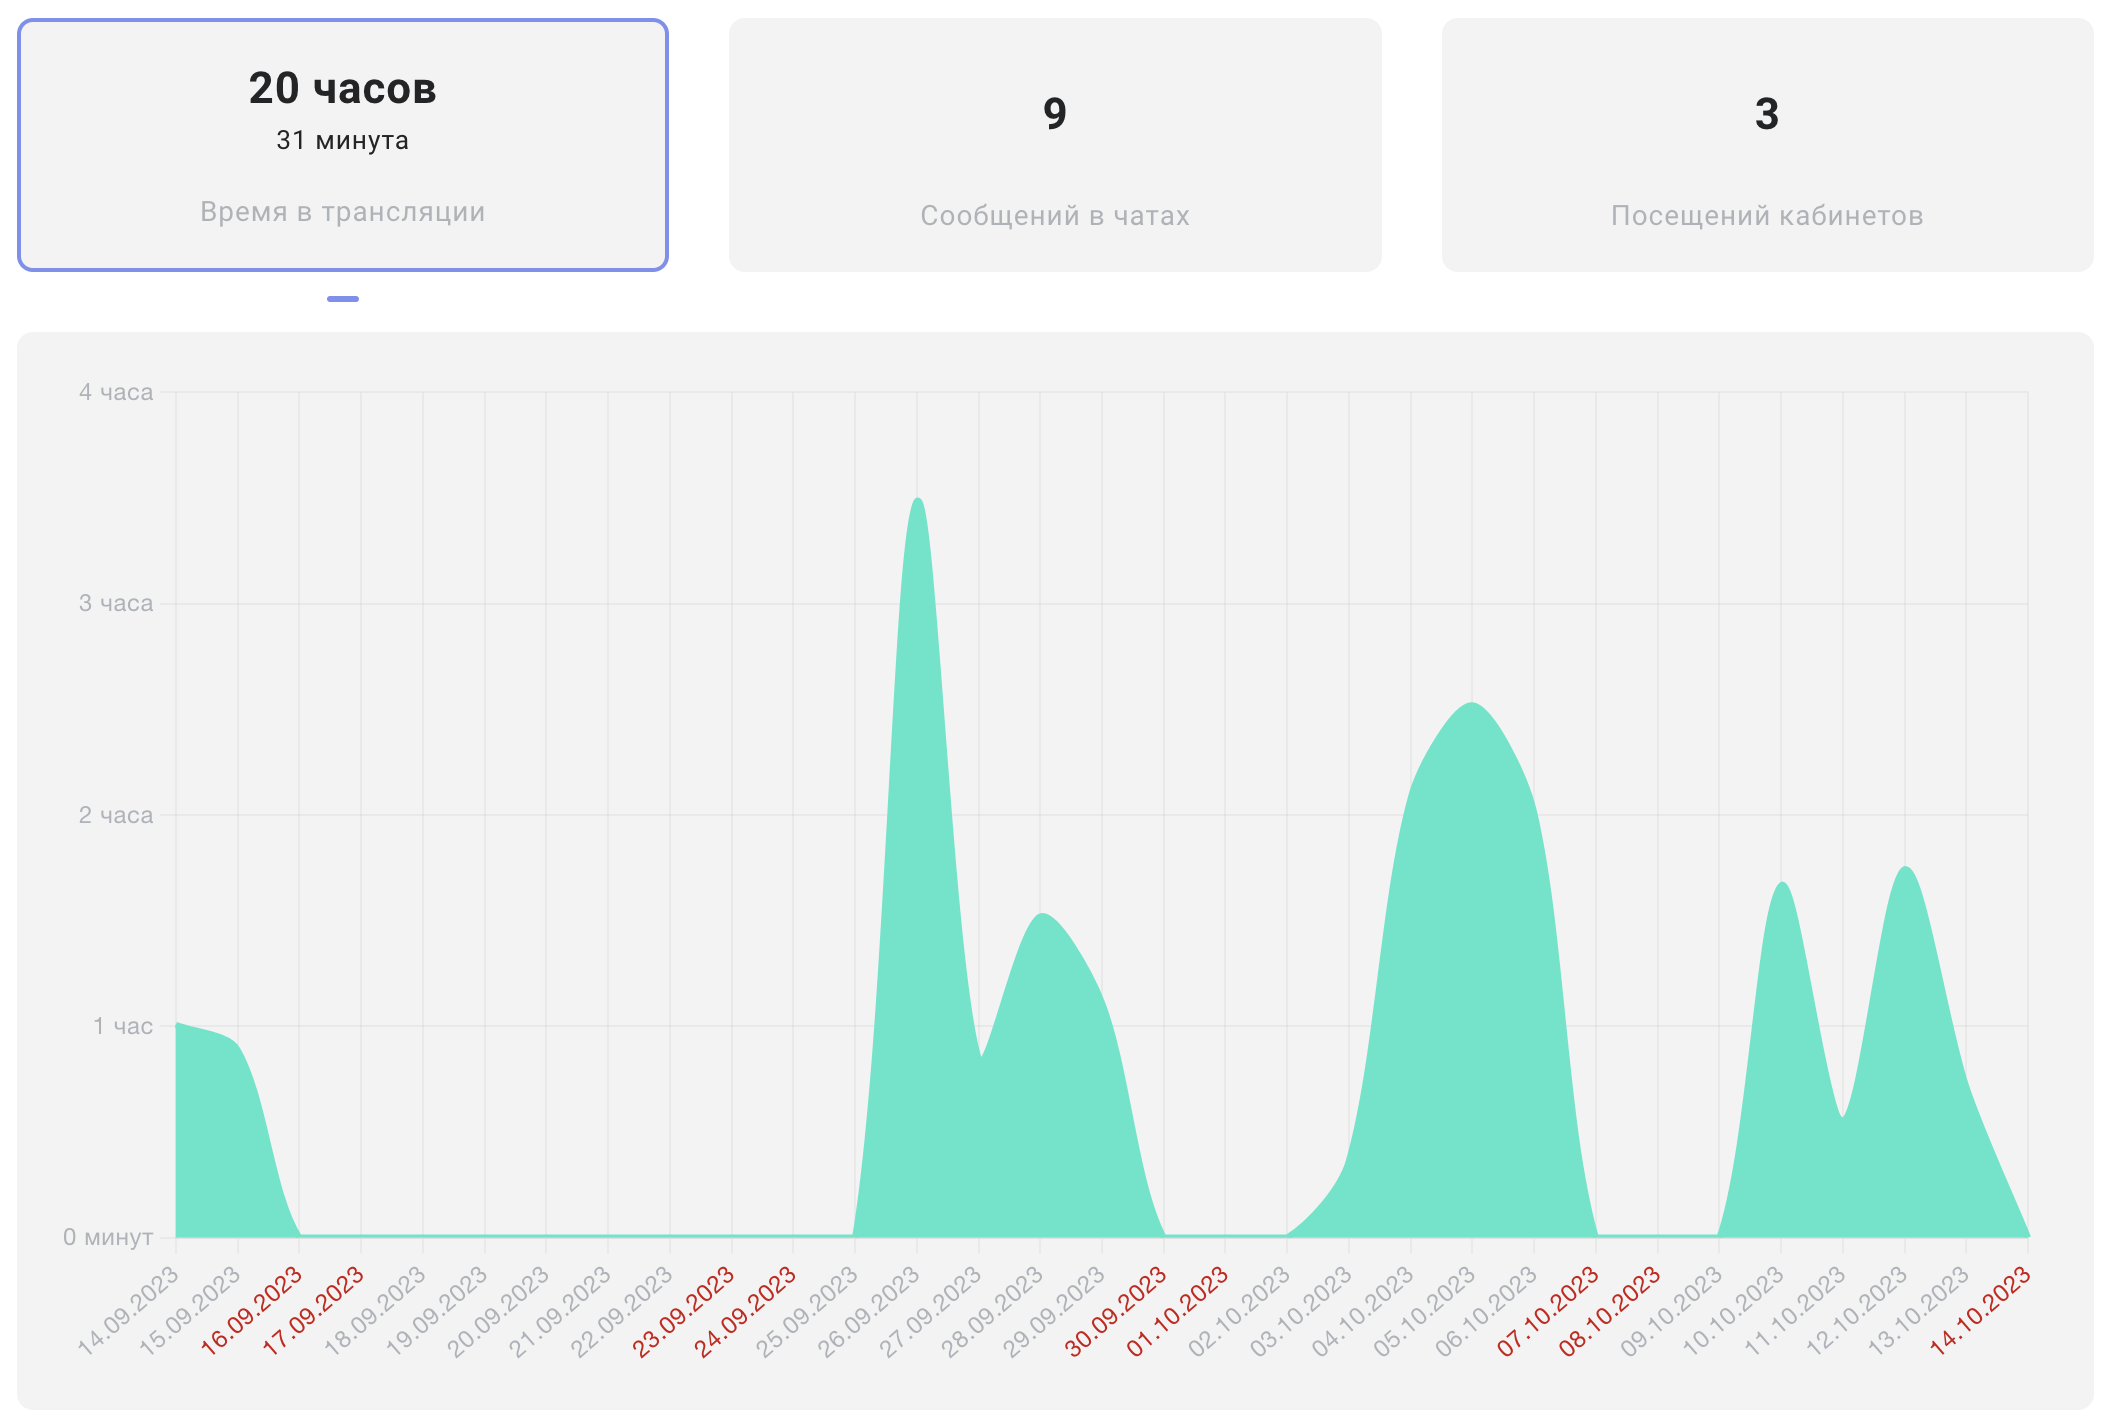Click the 18.09.2023 date label
The width and height of the screenshot is (2114, 1428).
(376, 1311)
